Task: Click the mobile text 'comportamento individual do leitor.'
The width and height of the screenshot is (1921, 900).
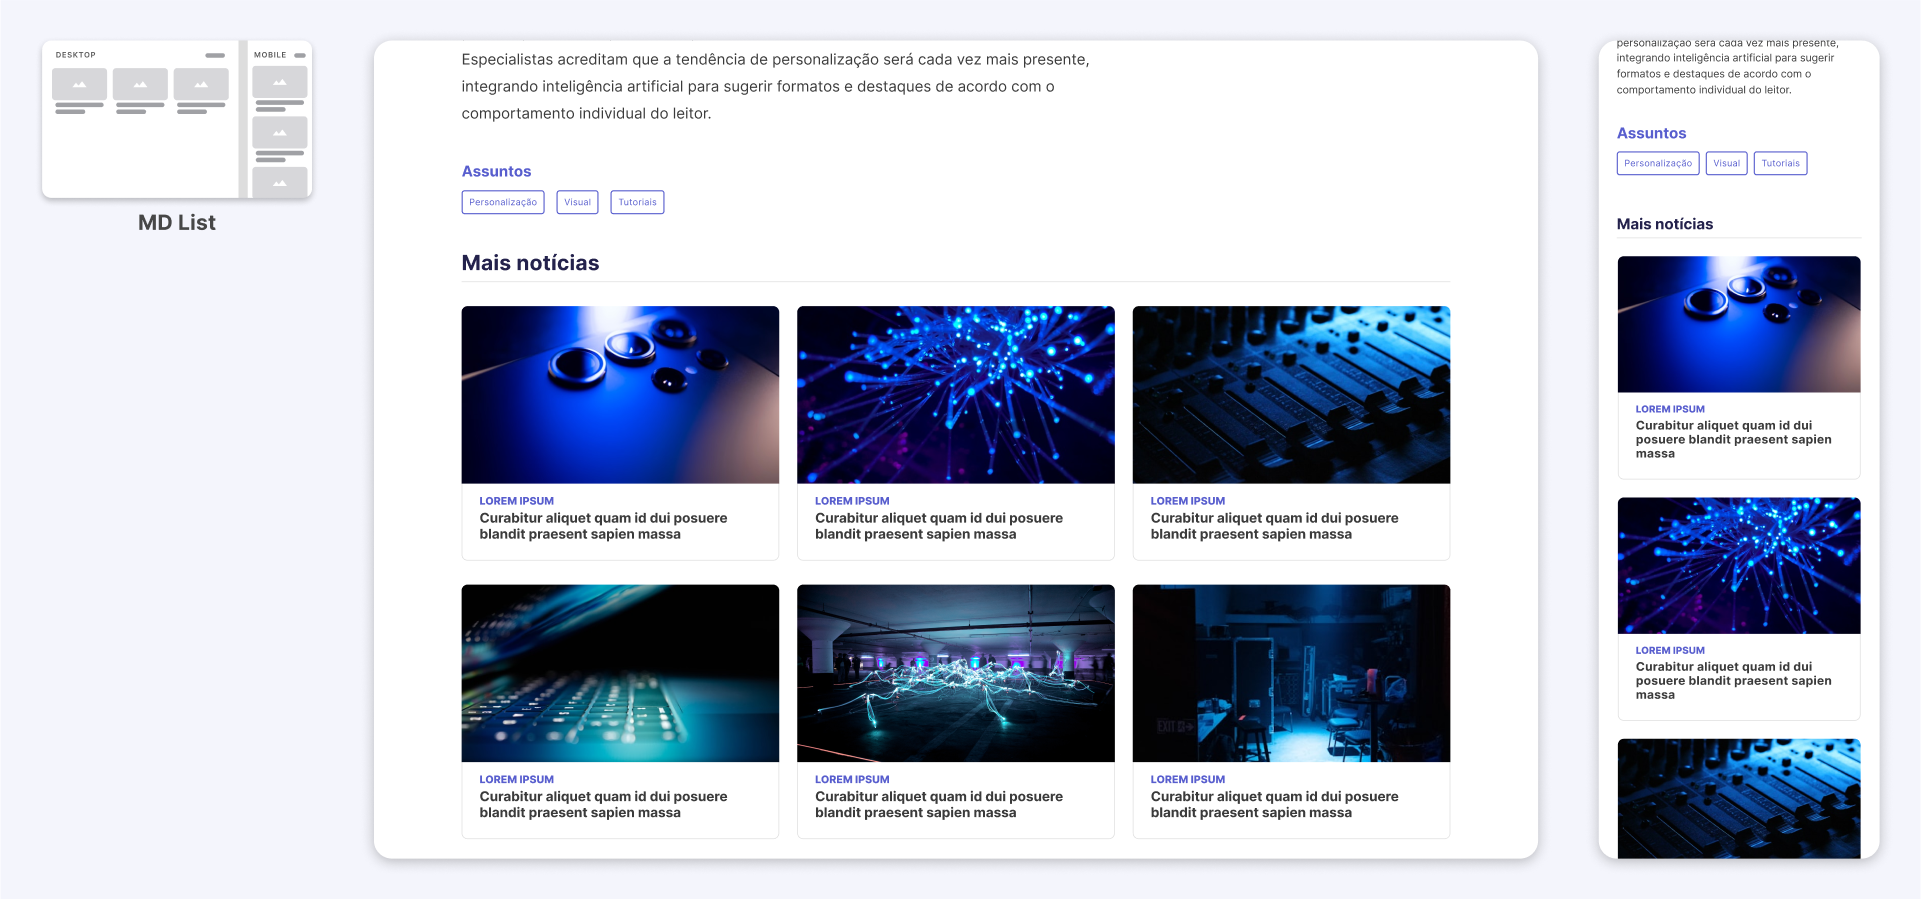Action: pos(1704,90)
